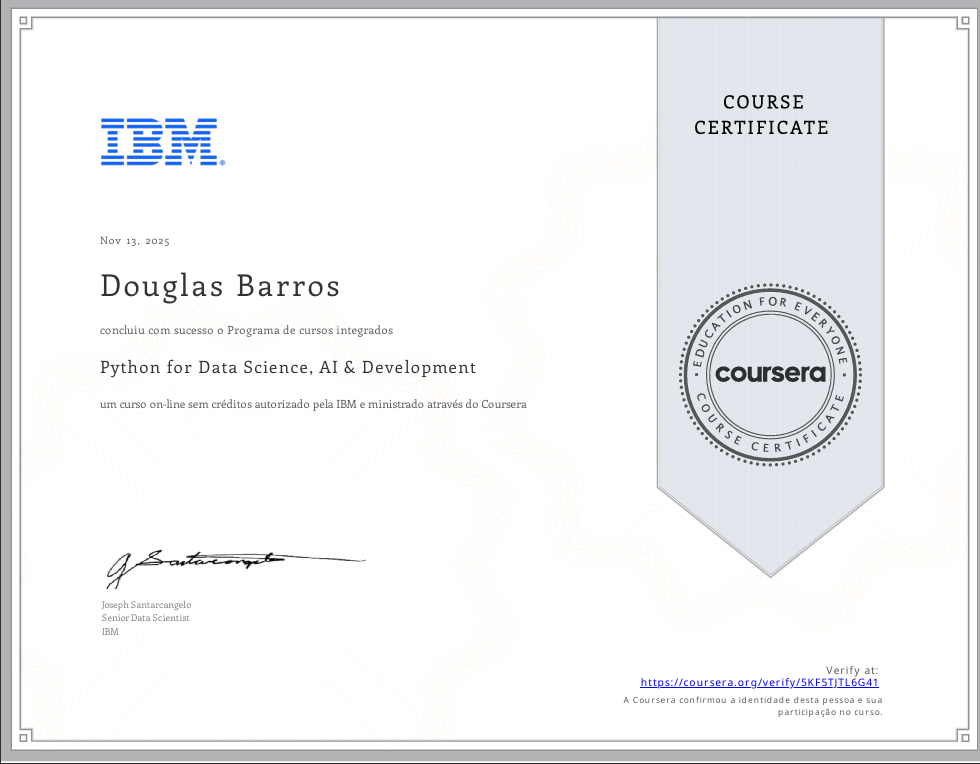Click the Coursera wordmark inside the seal
The image size is (980, 764).
[770, 371]
